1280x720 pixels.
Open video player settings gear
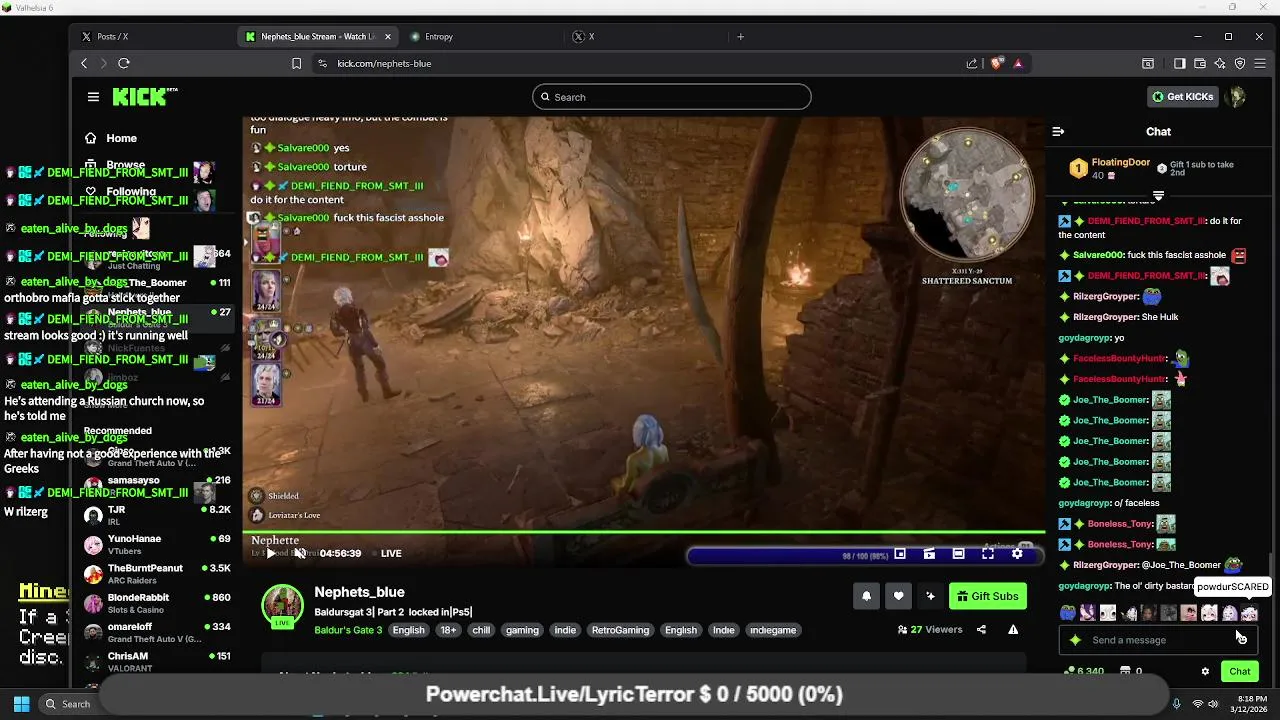tap(1017, 553)
